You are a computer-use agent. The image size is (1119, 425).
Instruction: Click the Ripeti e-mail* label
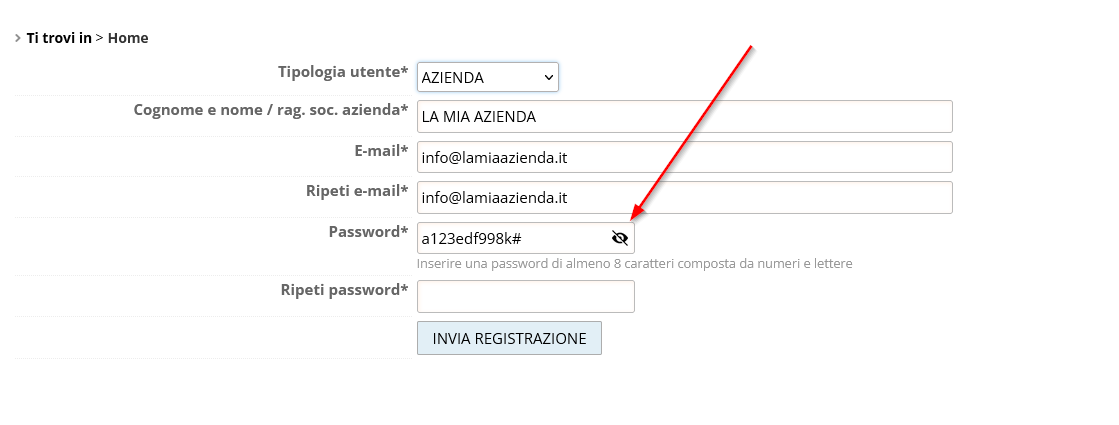(357, 191)
